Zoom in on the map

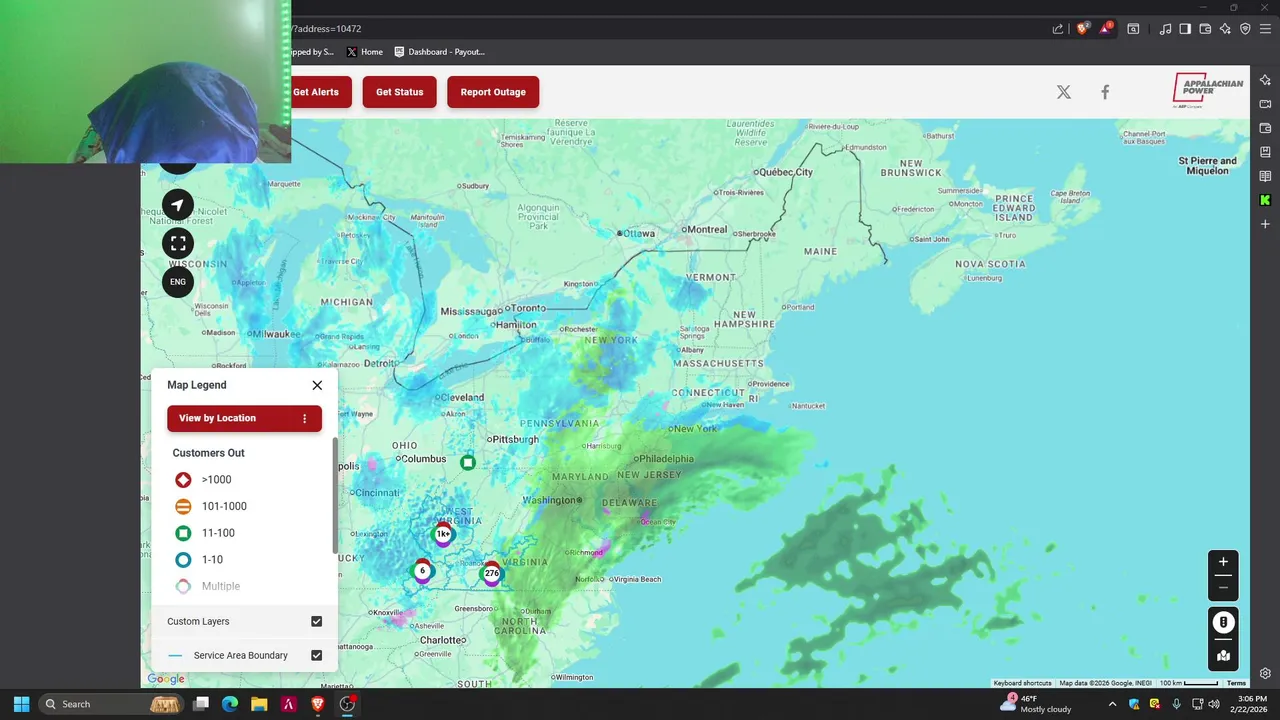[x=1223, y=562]
